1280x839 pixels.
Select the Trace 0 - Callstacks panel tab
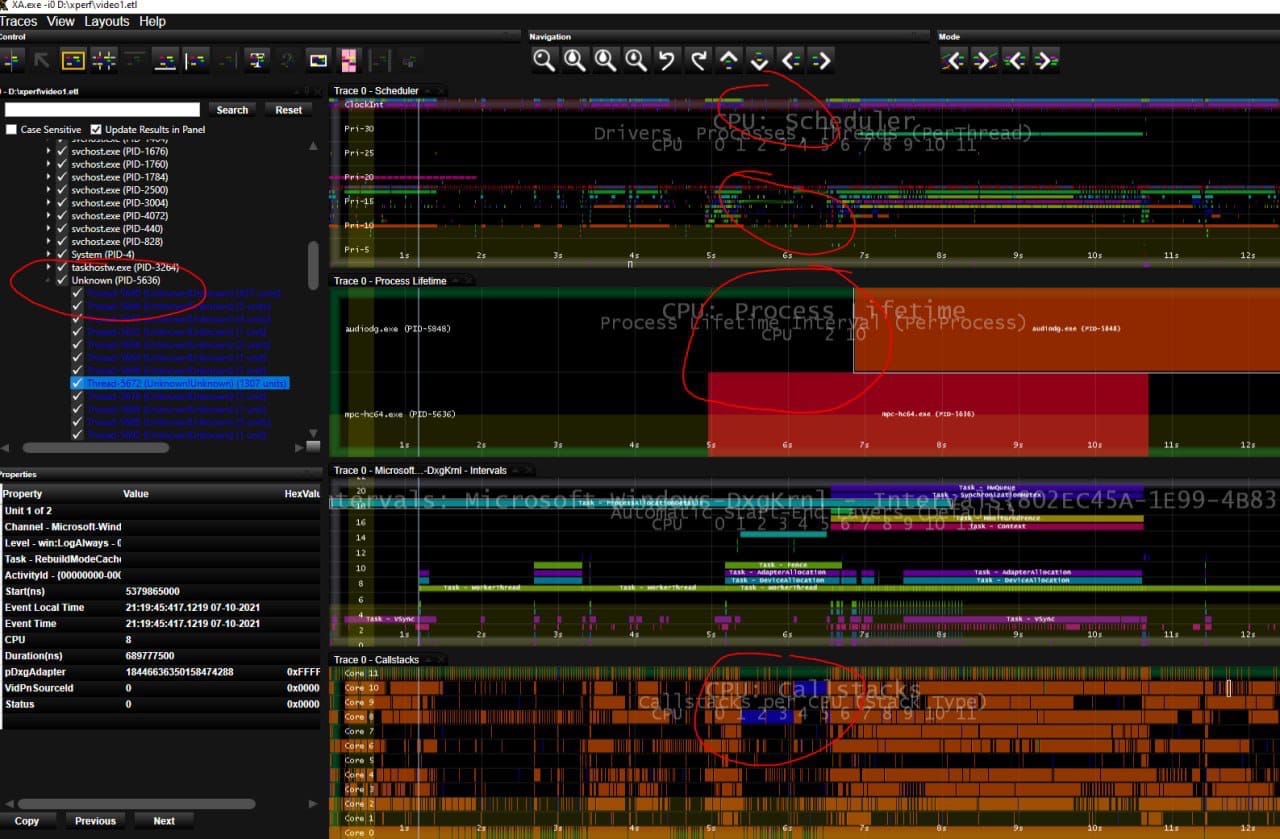(377, 660)
